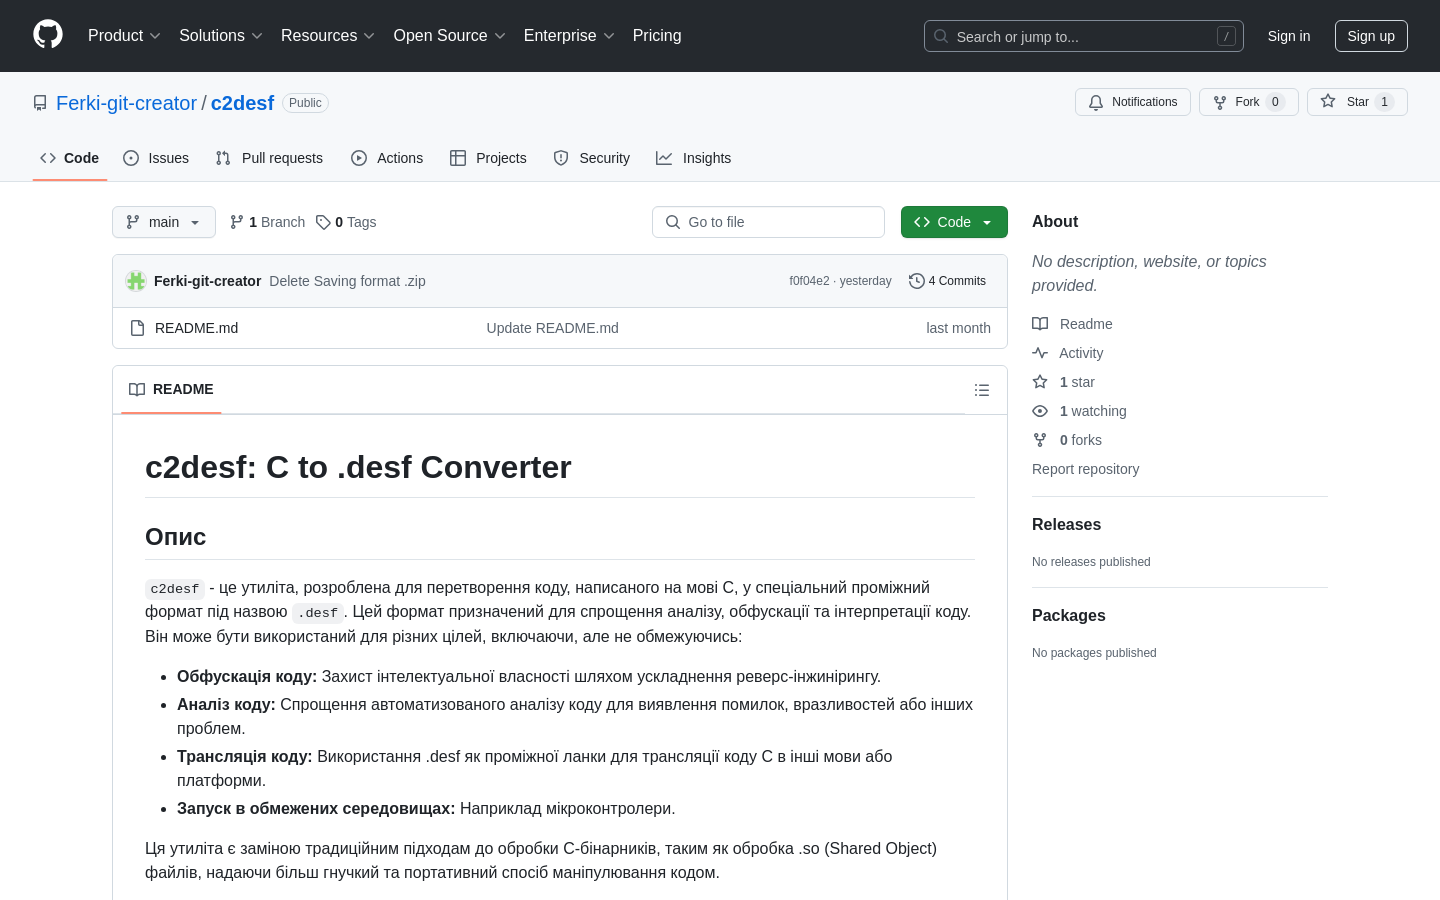Click the Fork count badge 0
Viewport: 1440px width, 900px height.
[x=1275, y=102]
